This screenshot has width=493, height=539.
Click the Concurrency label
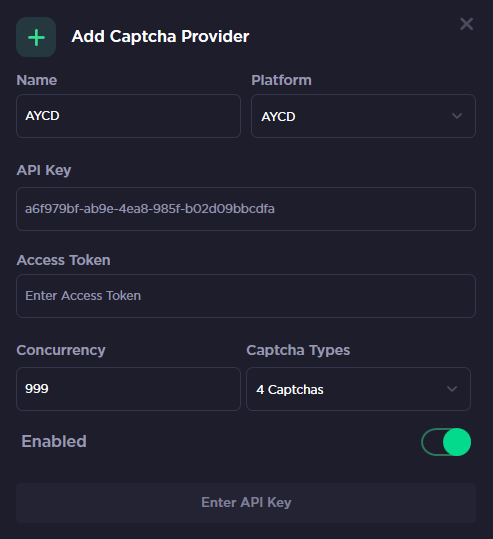point(61,351)
